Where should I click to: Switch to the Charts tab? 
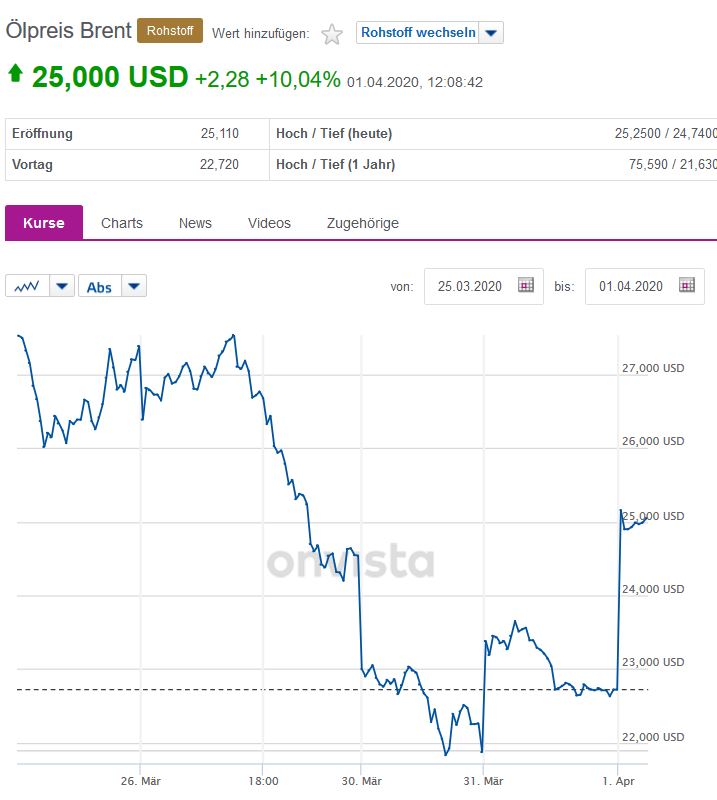(x=122, y=223)
